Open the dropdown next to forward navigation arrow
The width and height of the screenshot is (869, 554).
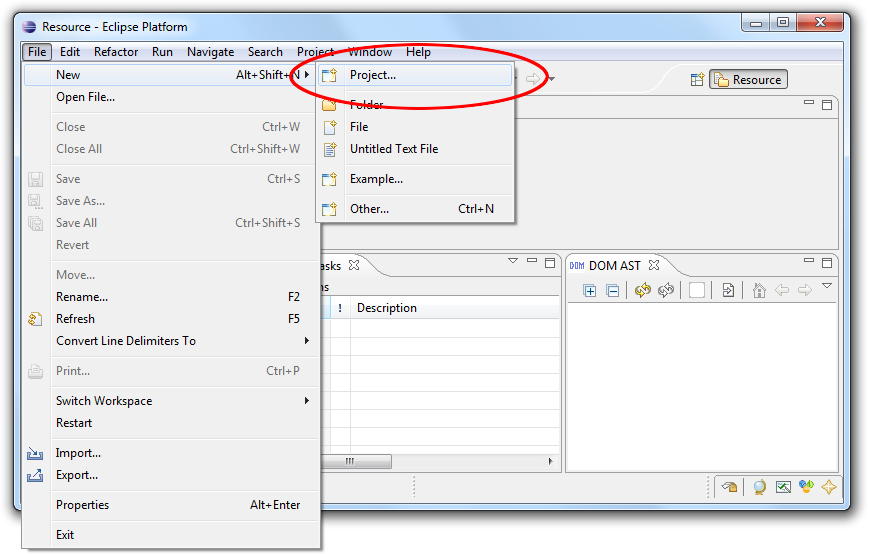tap(551, 79)
